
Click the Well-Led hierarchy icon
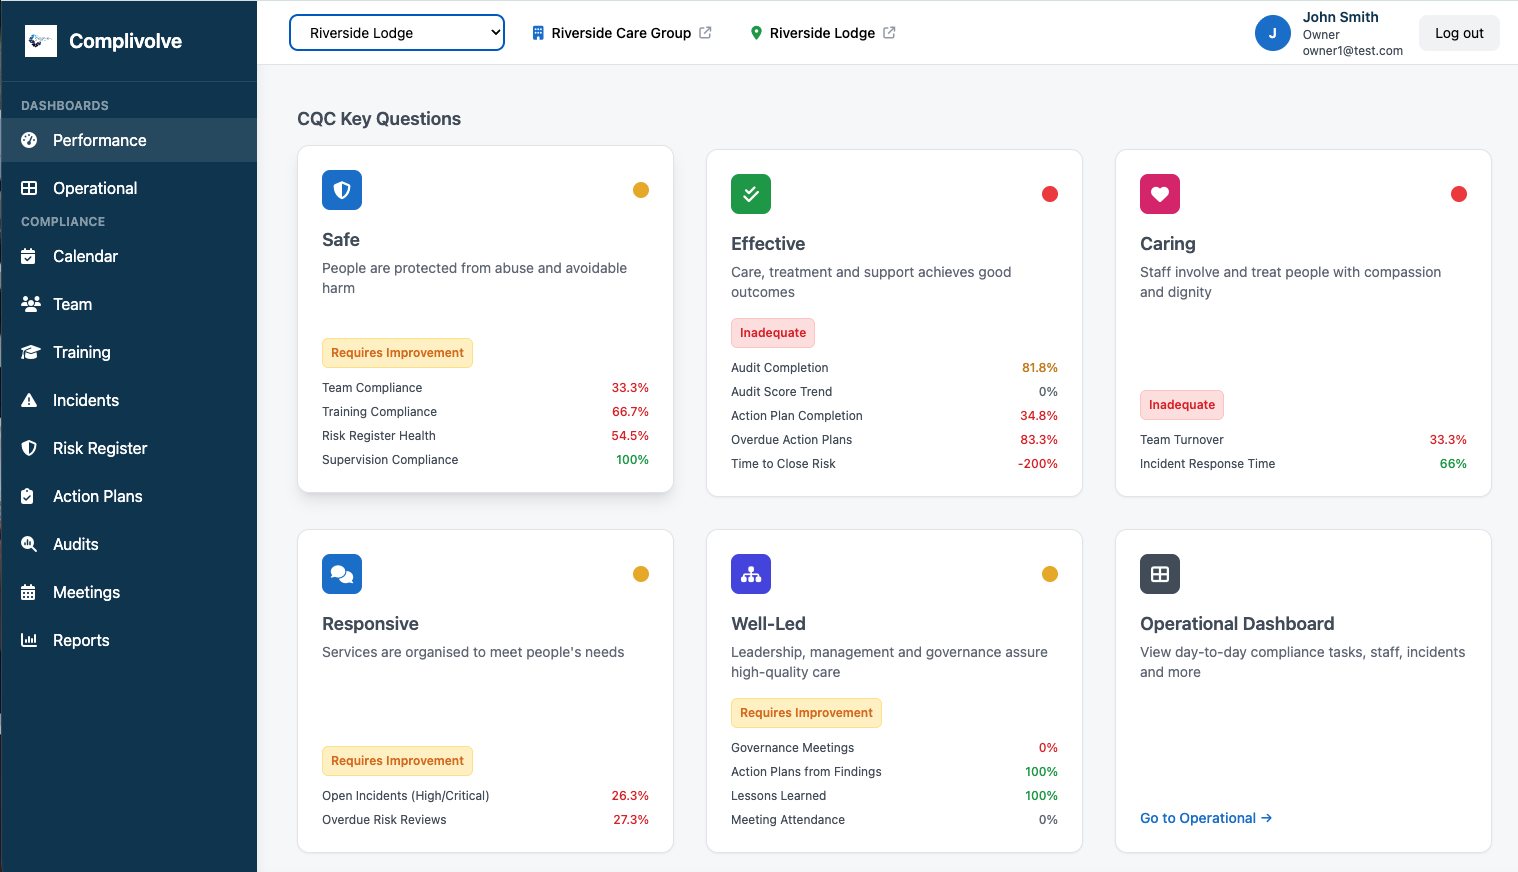(x=751, y=574)
